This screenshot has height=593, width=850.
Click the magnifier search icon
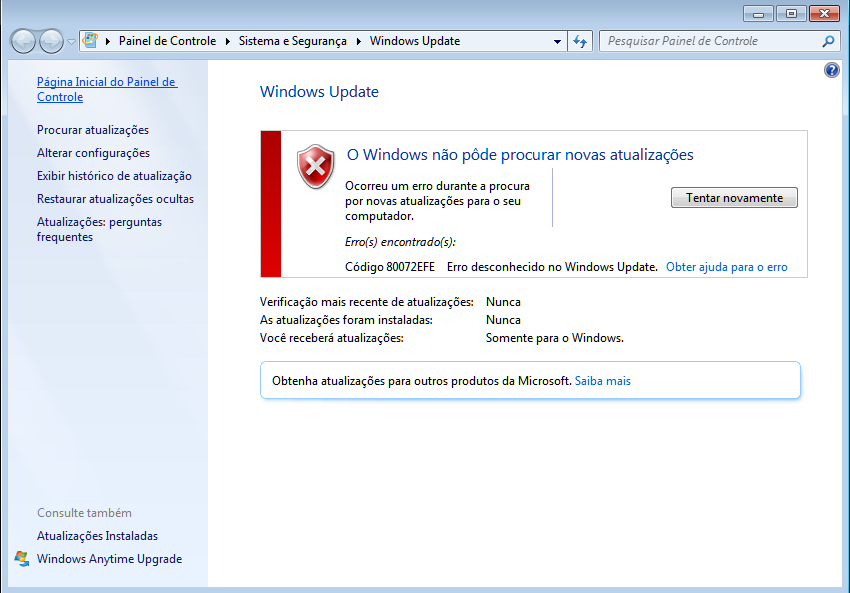828,41
